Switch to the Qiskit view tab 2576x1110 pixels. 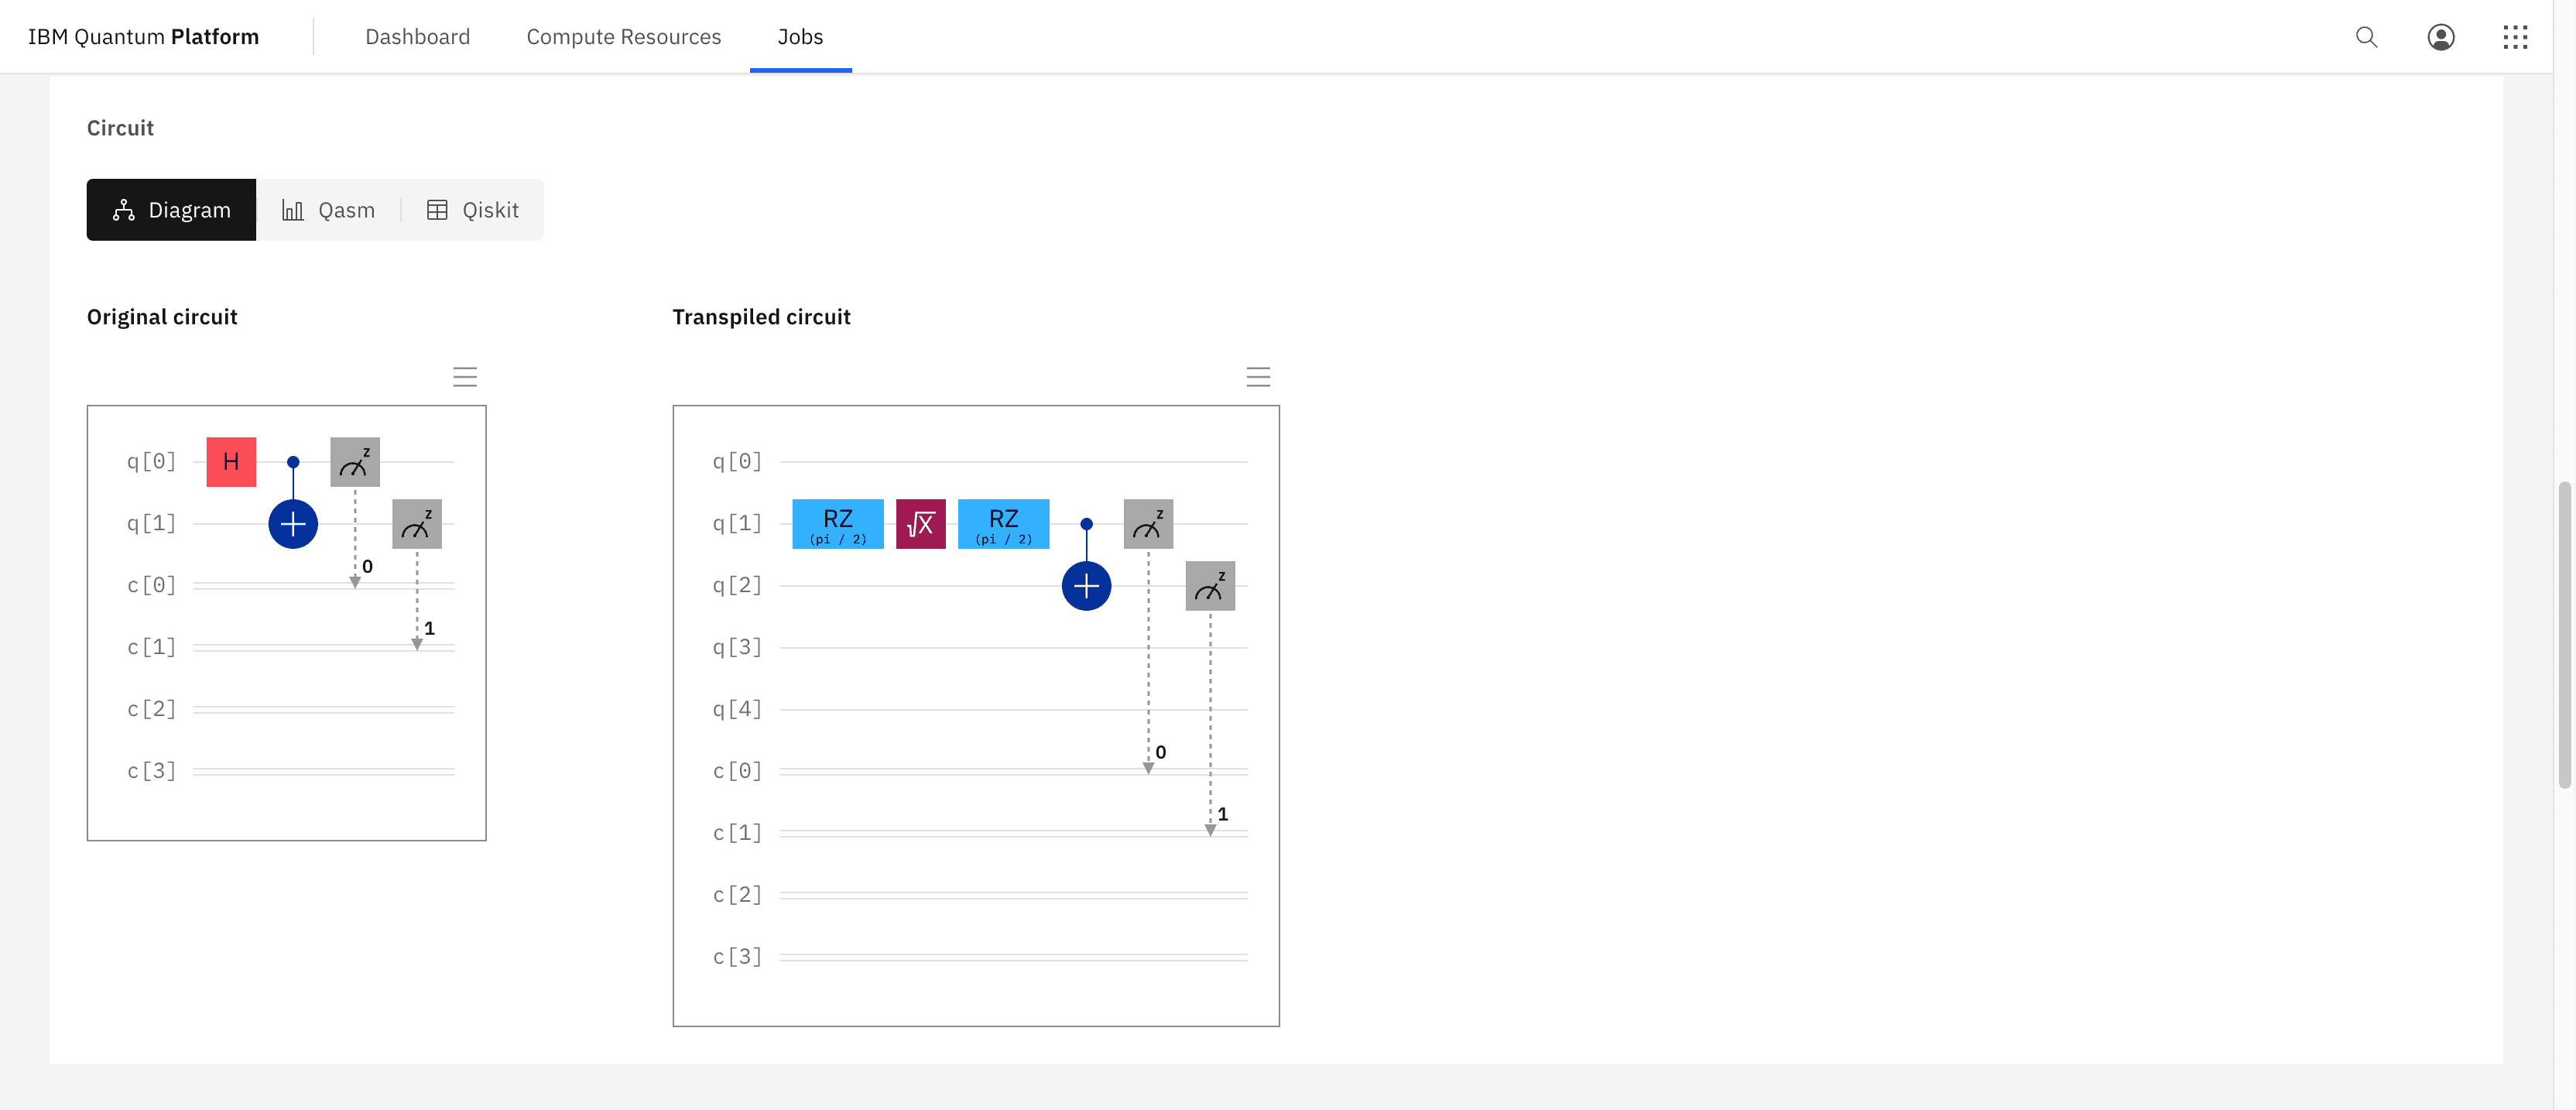click(x=473, y=210)
